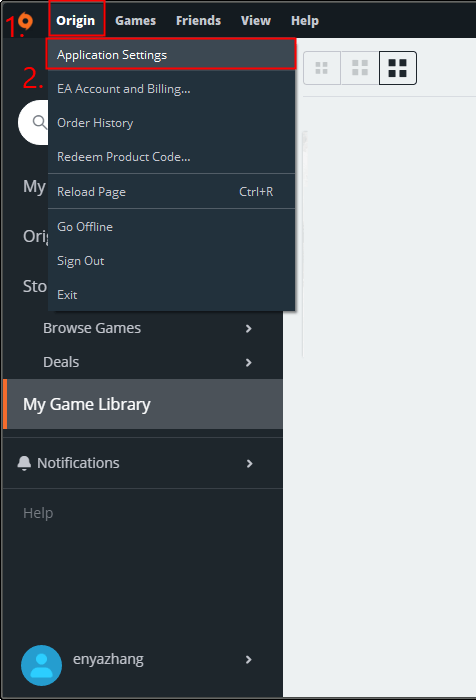
Task: Click Exit in Origin menu
Action: click(x=171, y=295)
